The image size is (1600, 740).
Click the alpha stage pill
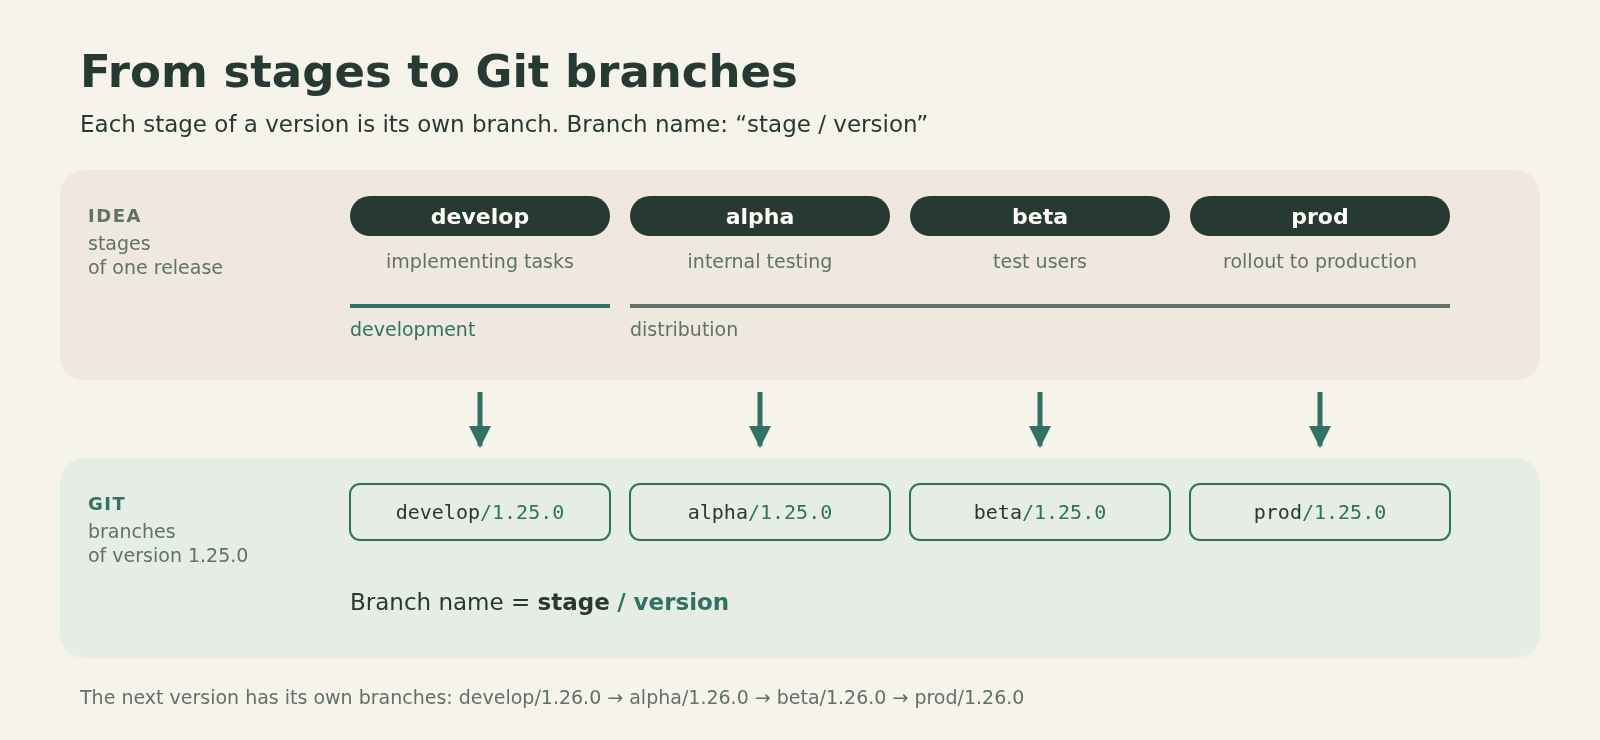pos(760,216)
